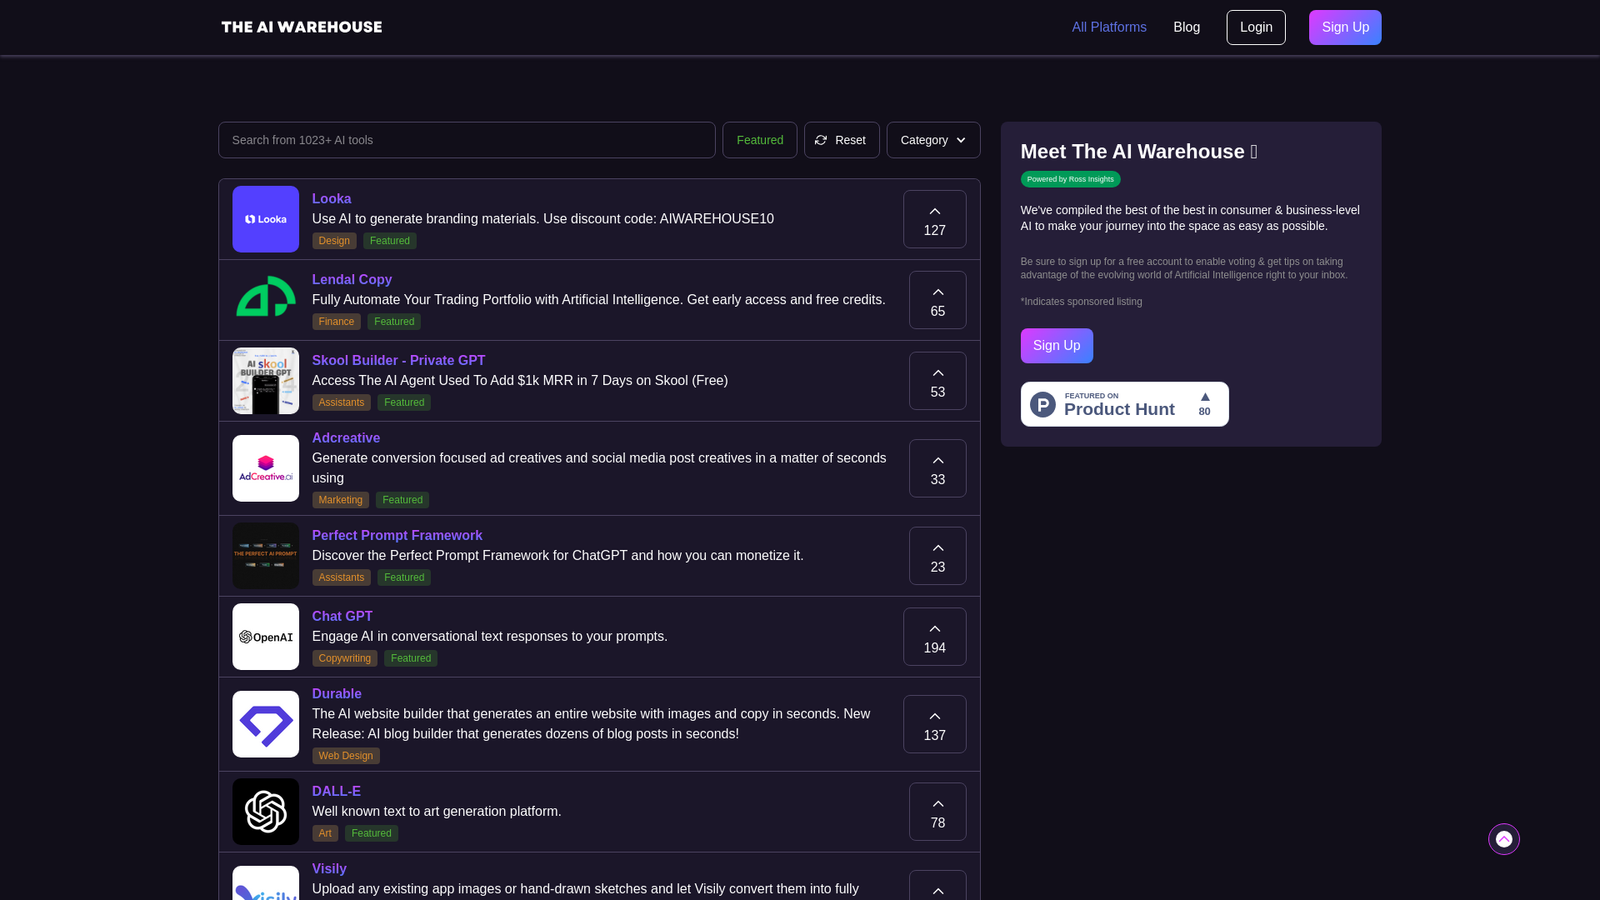The height and width of the screenshot is (900, 1600).
Task: Click the Durable diamond logo
Action: pos(265,724)
